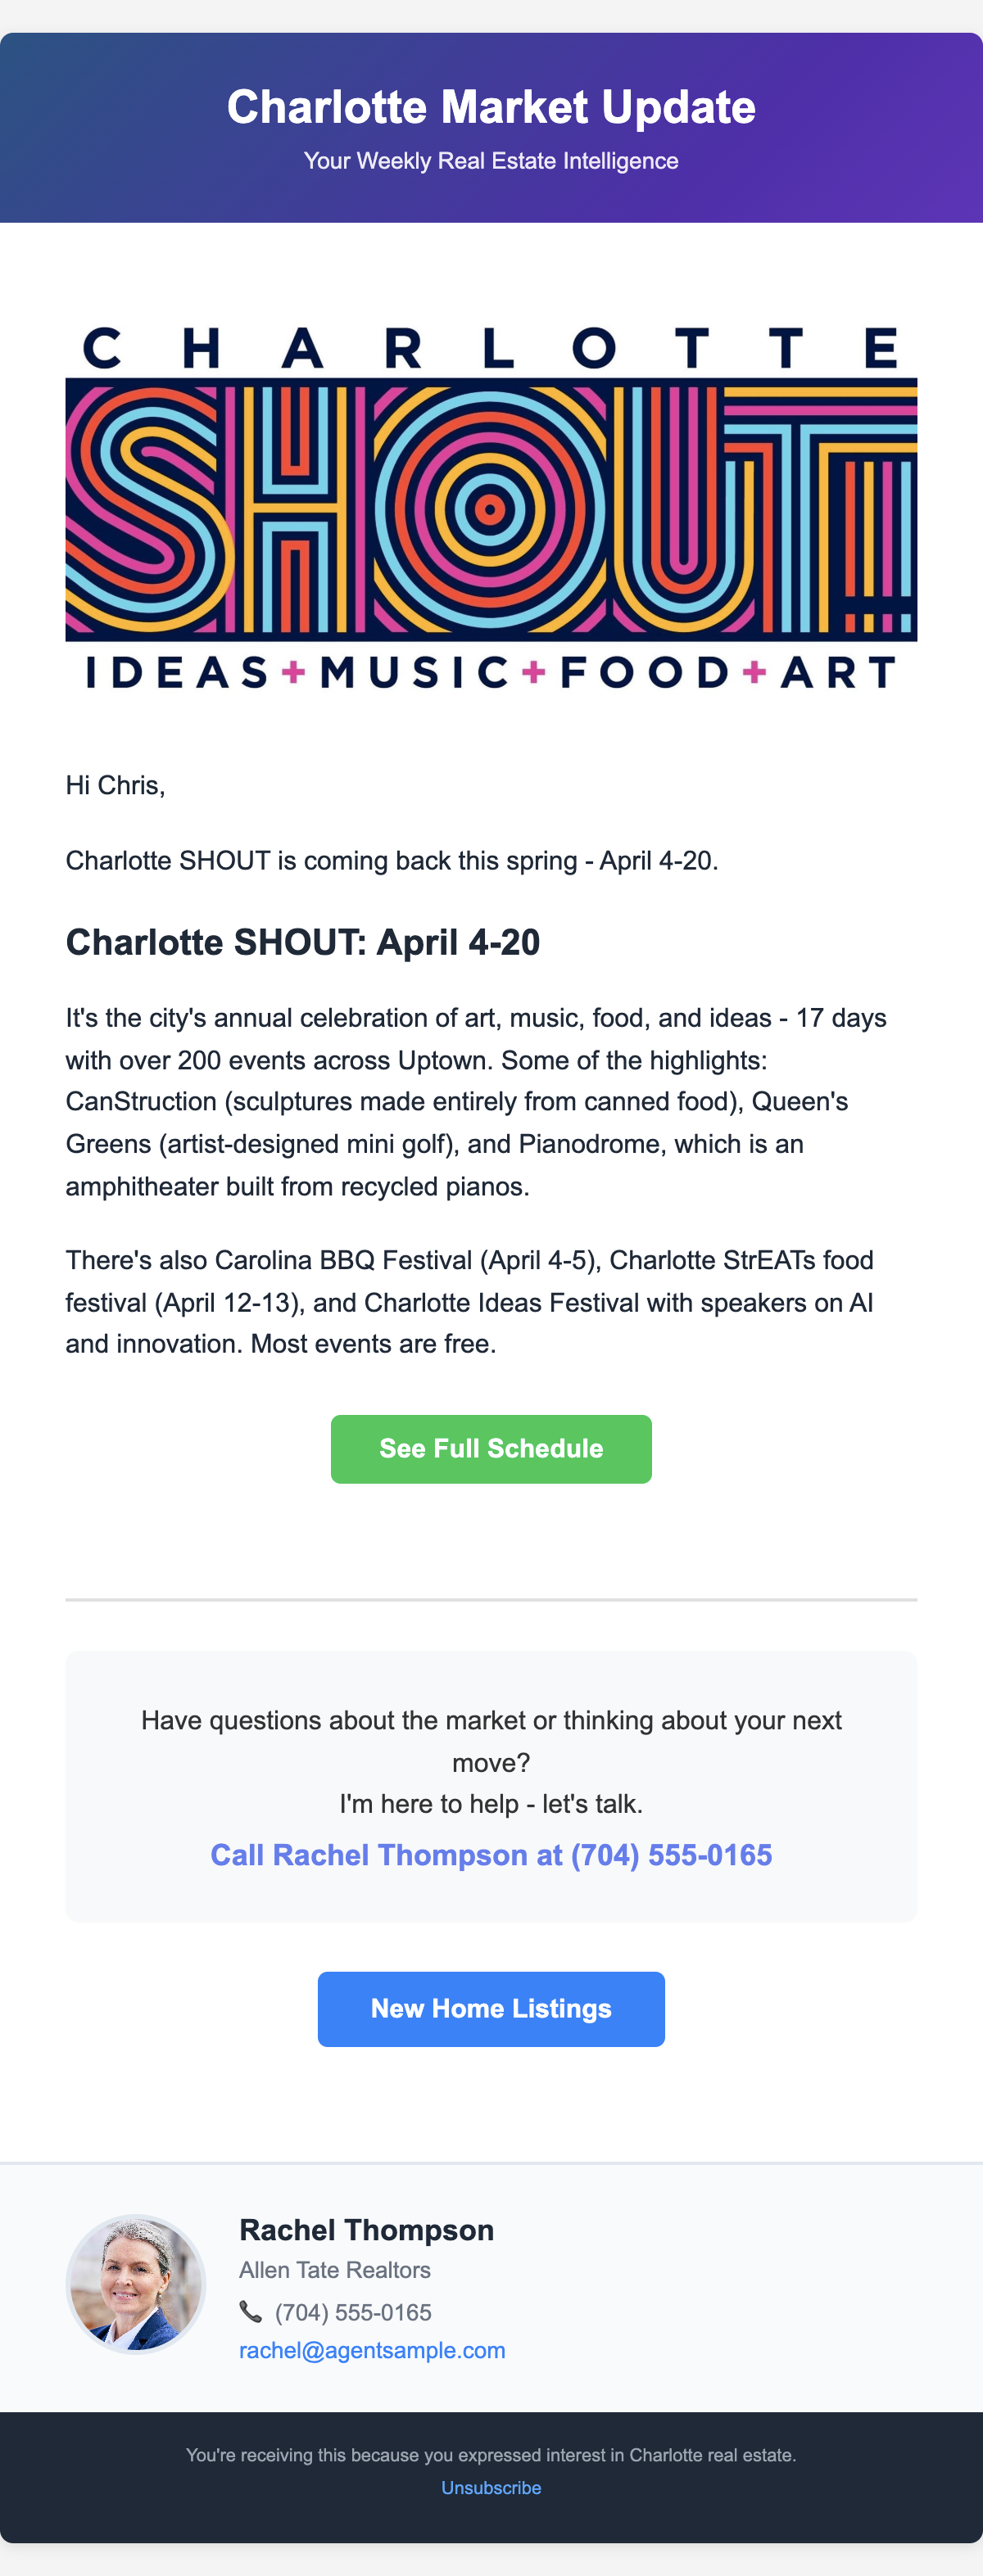
Task: Click the Charlotte SHOUT: April 4-20 heading
Action: (x=303, y=942)
